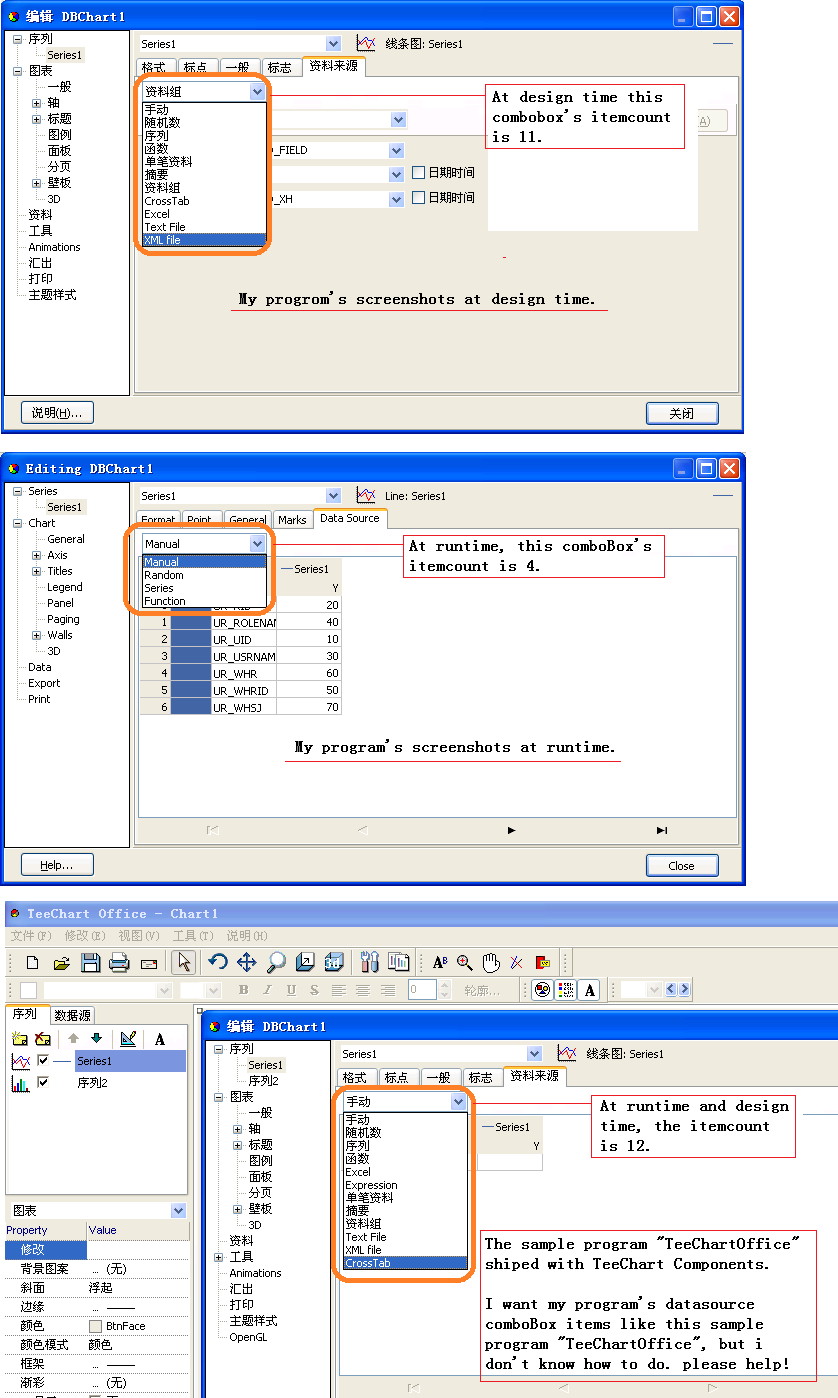Click Open folder icon in TeeChart Office toolbar
838x1398 pixels.
tap(62, 963)
